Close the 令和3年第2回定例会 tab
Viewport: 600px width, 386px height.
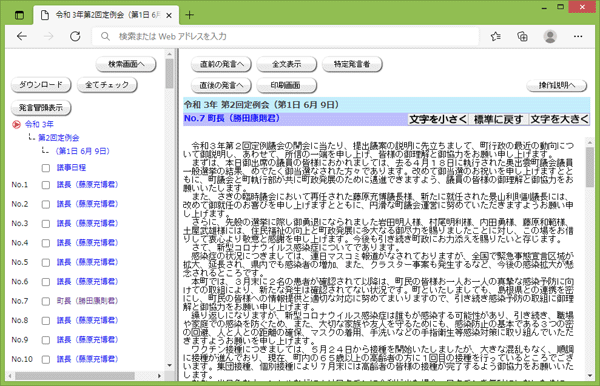(169, 15)
